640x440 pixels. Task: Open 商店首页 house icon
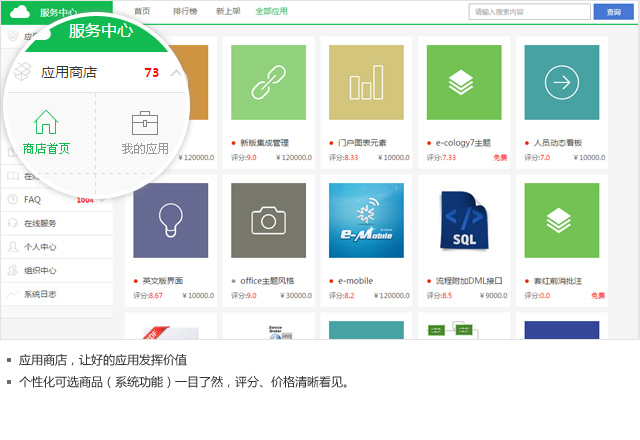(46, 123)
